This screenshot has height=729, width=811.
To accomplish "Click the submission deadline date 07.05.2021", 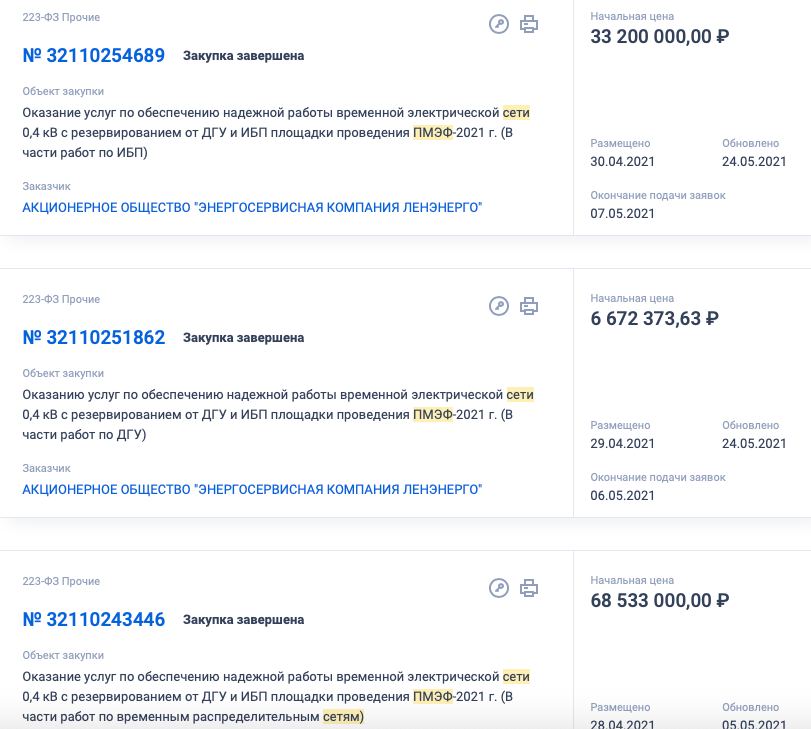I will coord(622,214).
